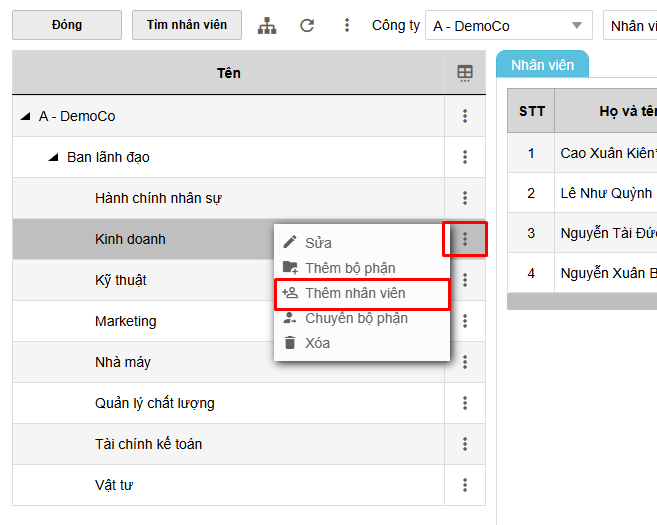Screen dimensions: 657x525
Task: Click the organization chart icon in toolbar
Action: click(x=267, y=26)
